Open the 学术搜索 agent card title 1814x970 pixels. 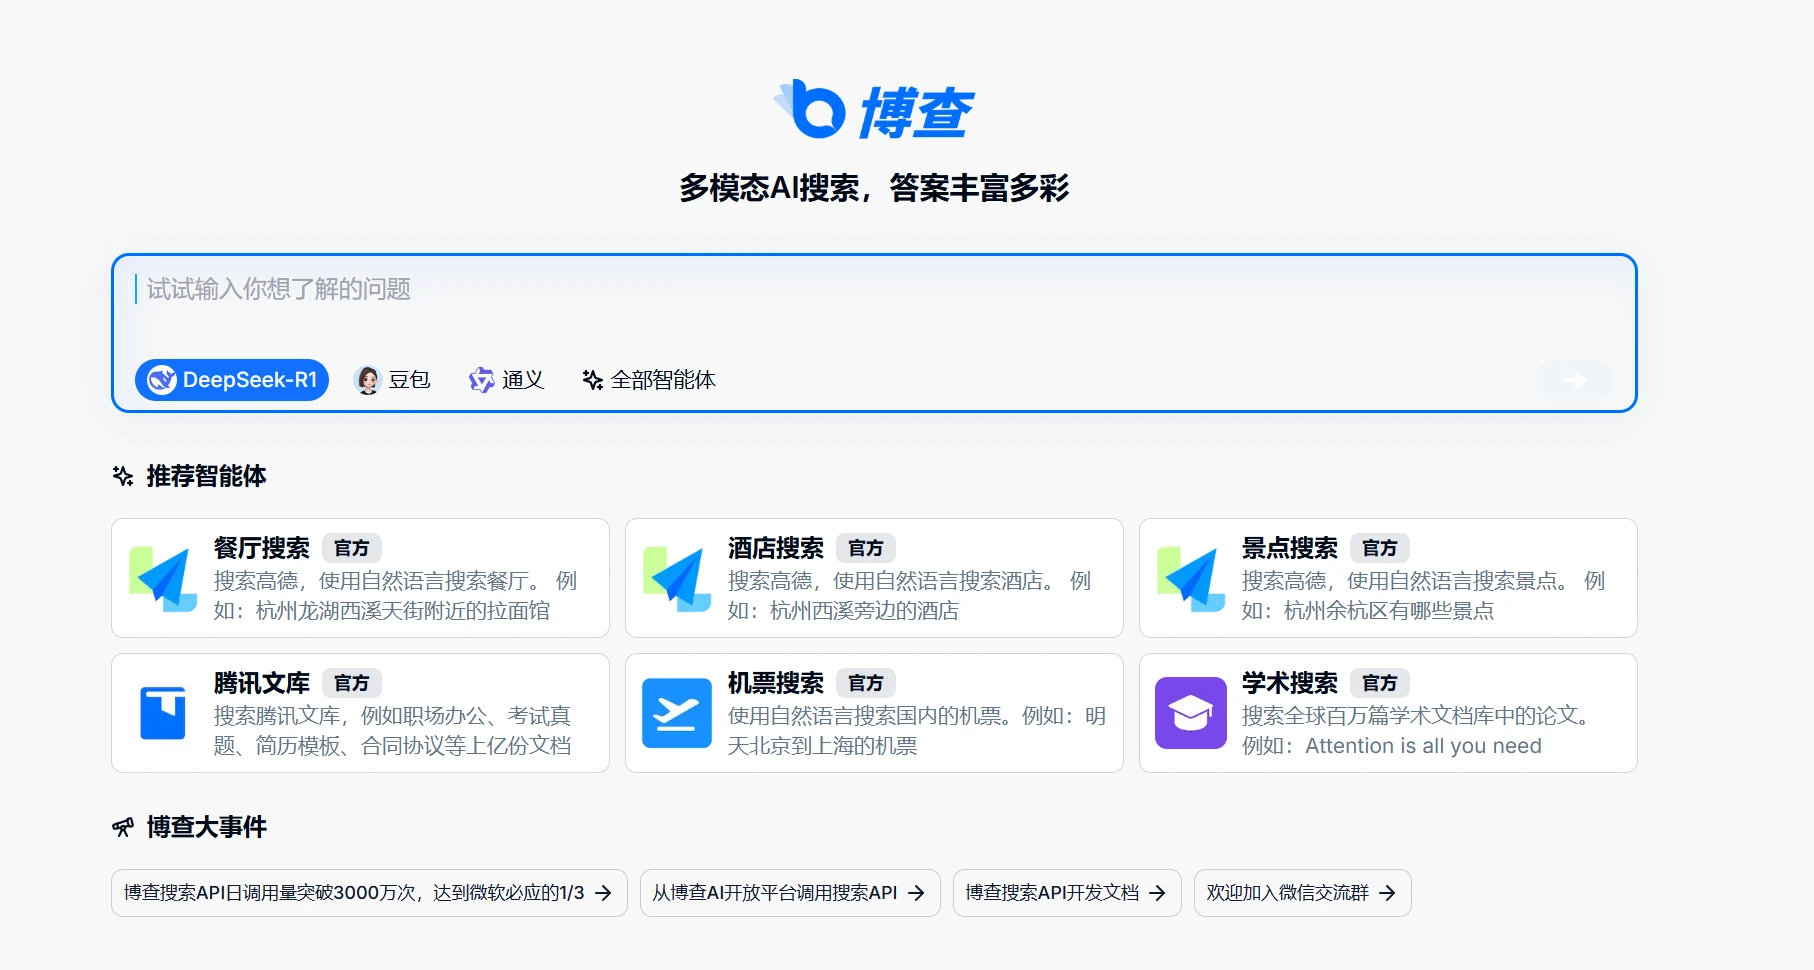point(1289,683)
